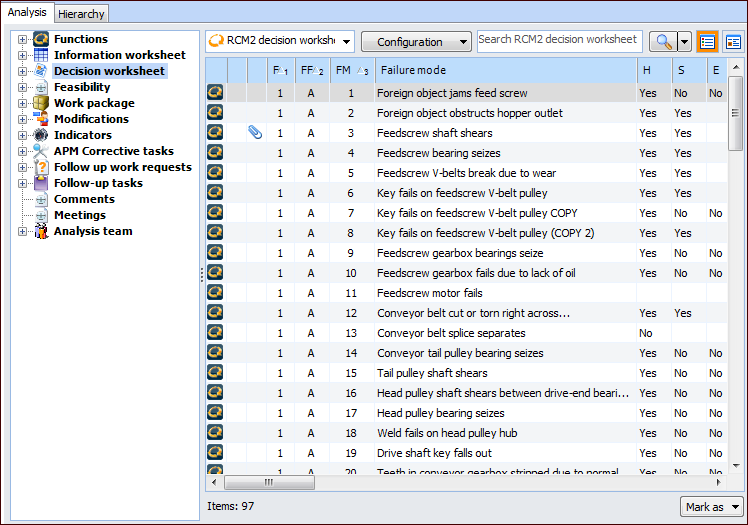The width and height of the screenshot is (748, 525).
Task: Click the E column header
Action: click(717, 70)
